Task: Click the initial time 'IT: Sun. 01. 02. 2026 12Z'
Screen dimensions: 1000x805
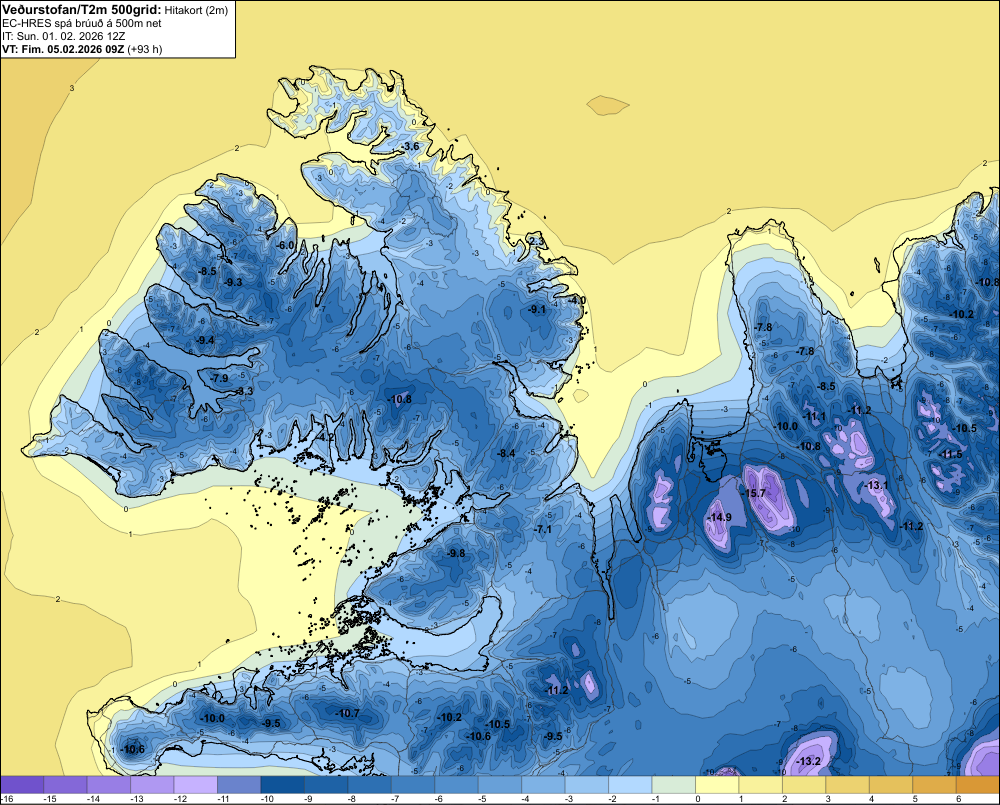Action: pos(64,36)
